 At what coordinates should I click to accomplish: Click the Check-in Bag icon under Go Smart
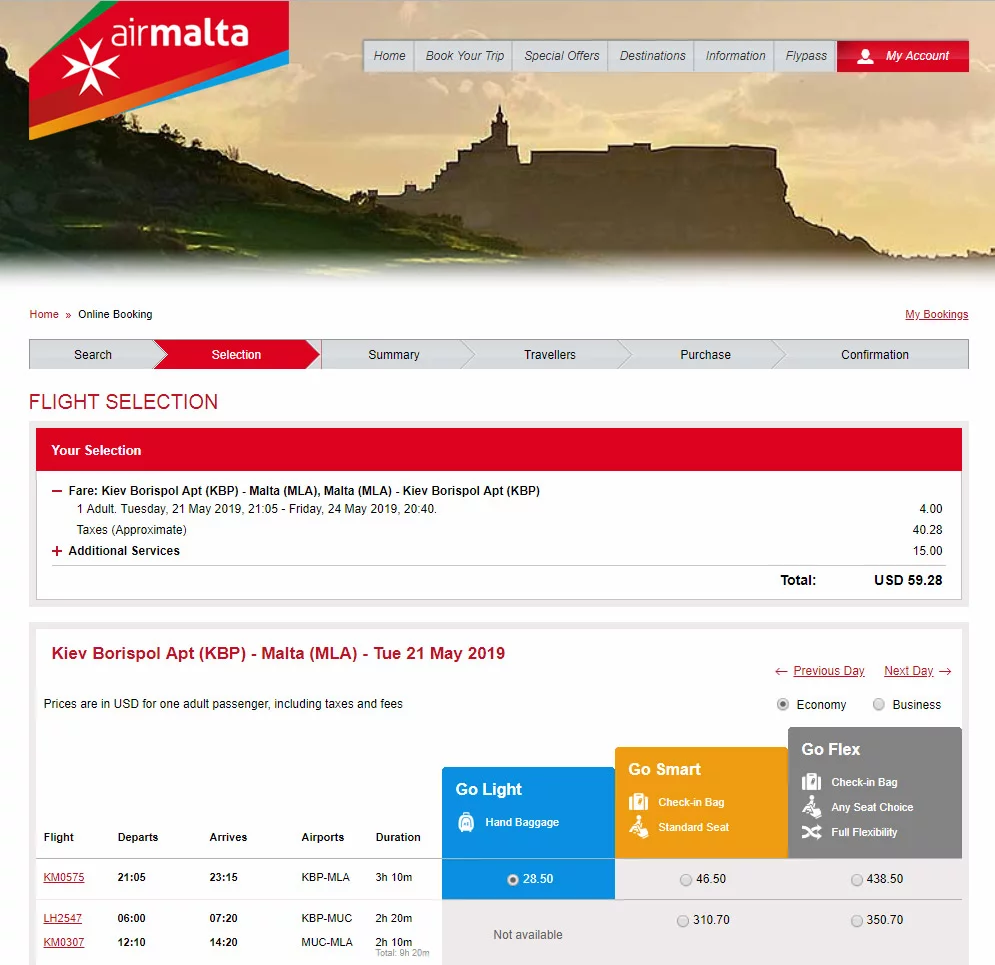638,802
